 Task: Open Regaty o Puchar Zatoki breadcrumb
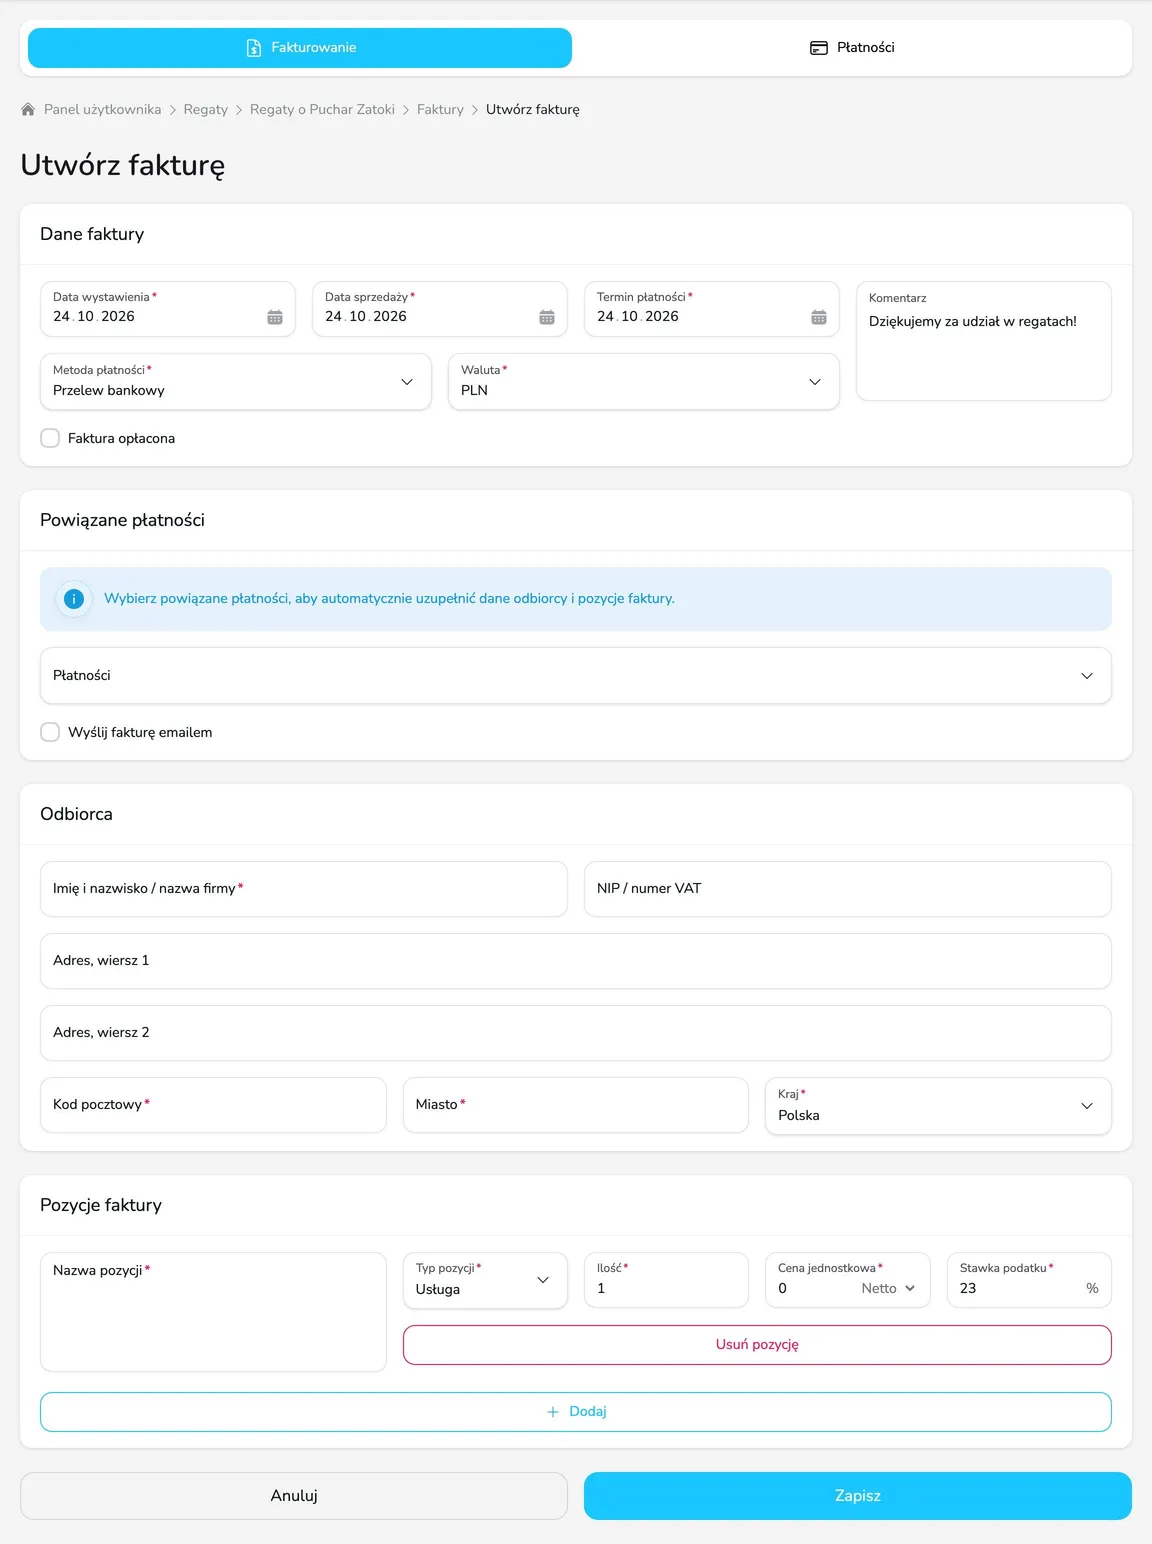pyautogui.click(x=322, y=109)
